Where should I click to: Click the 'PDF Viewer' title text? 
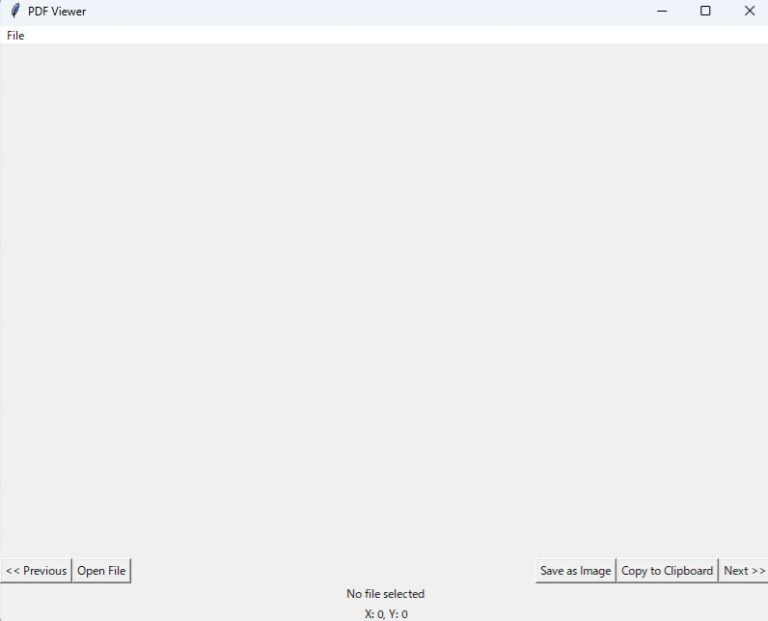pos(57,12)
